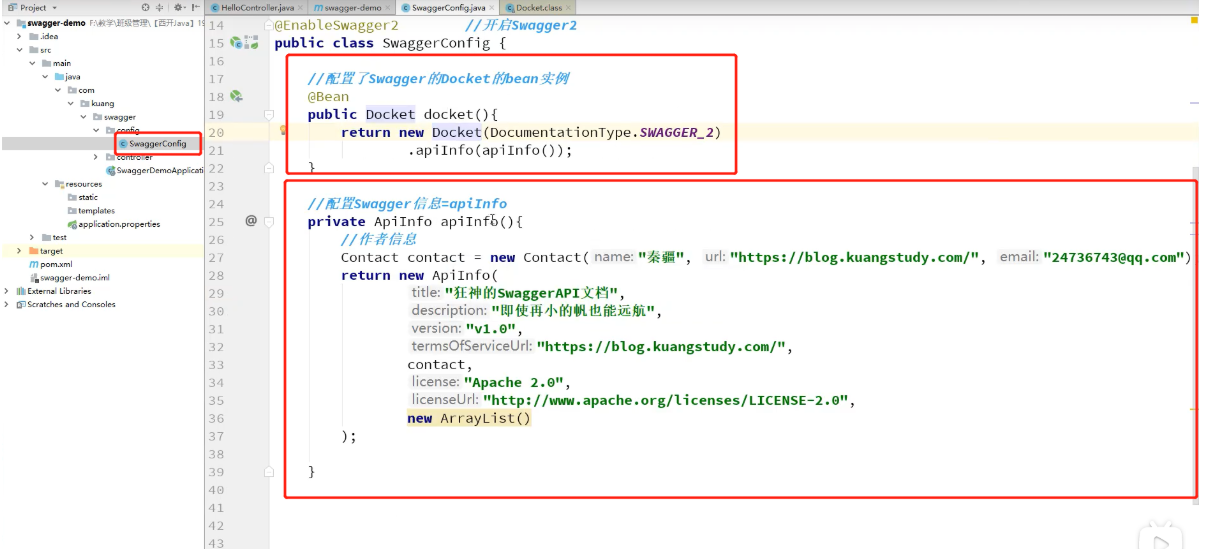Collapse the java source folder arrow
1208x551 pixels.
[x=46, y=76]
